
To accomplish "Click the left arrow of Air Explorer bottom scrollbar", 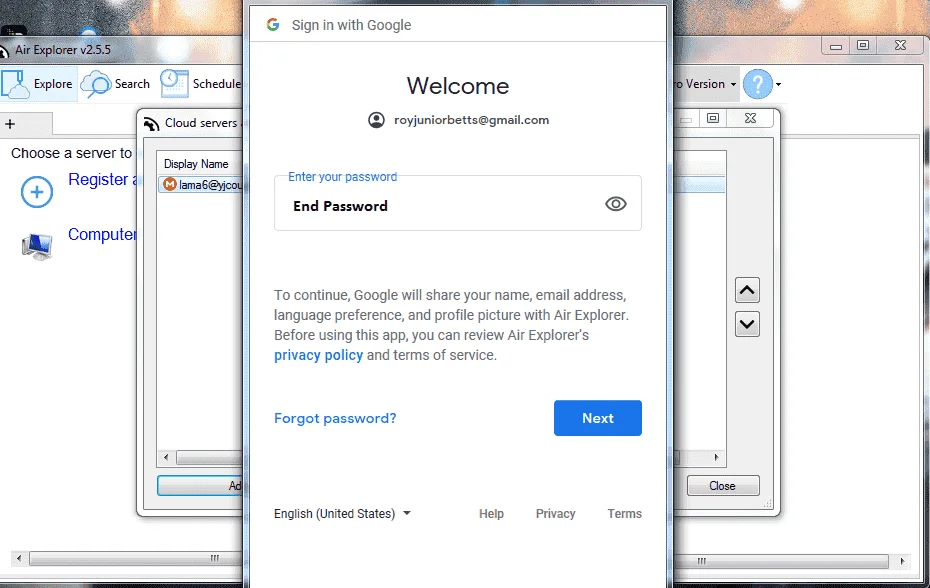I will coord(19,559).
